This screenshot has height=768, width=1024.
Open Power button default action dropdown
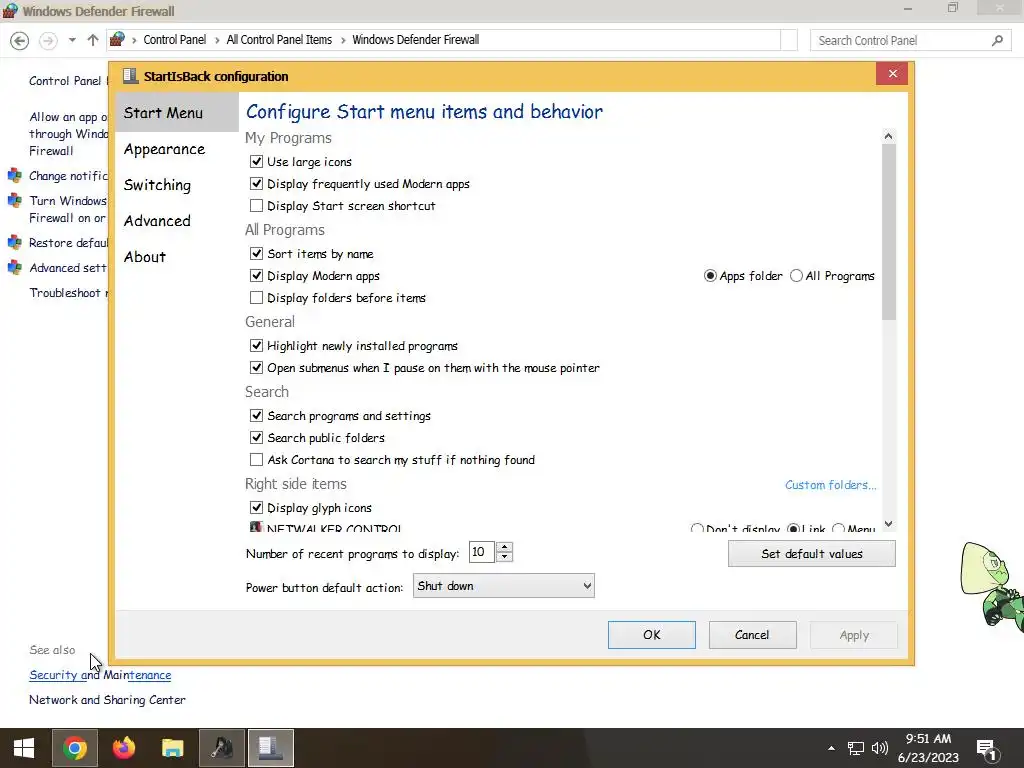pos(504,586)
